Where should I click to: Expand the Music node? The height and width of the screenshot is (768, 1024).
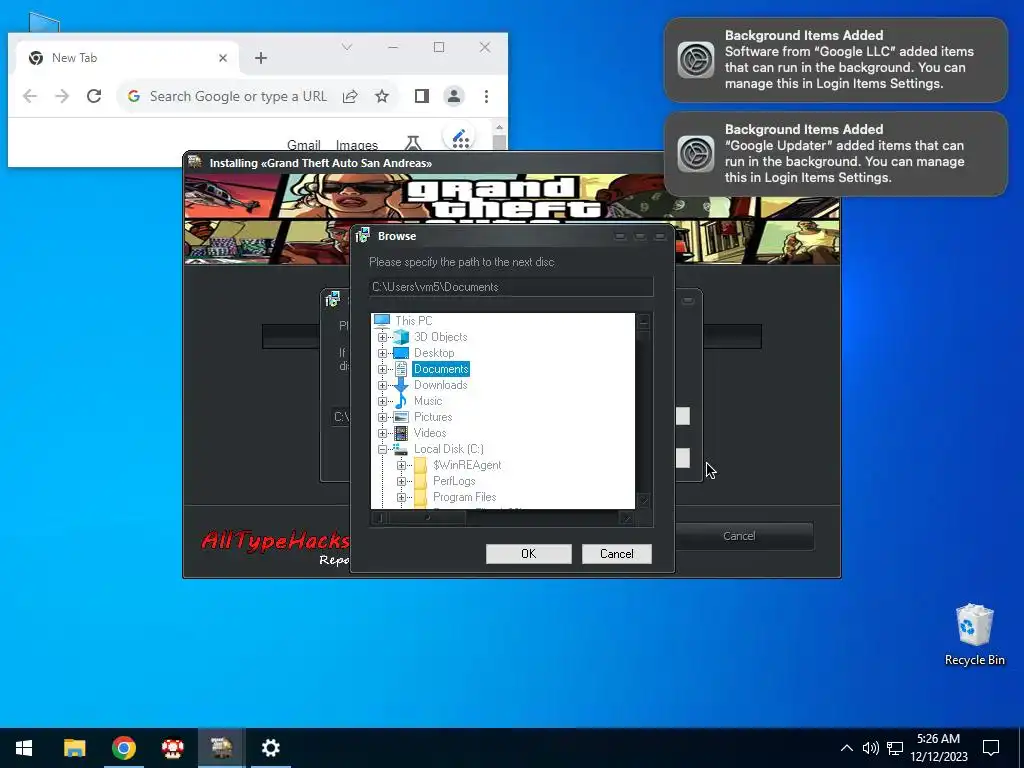tap(383, 402)
